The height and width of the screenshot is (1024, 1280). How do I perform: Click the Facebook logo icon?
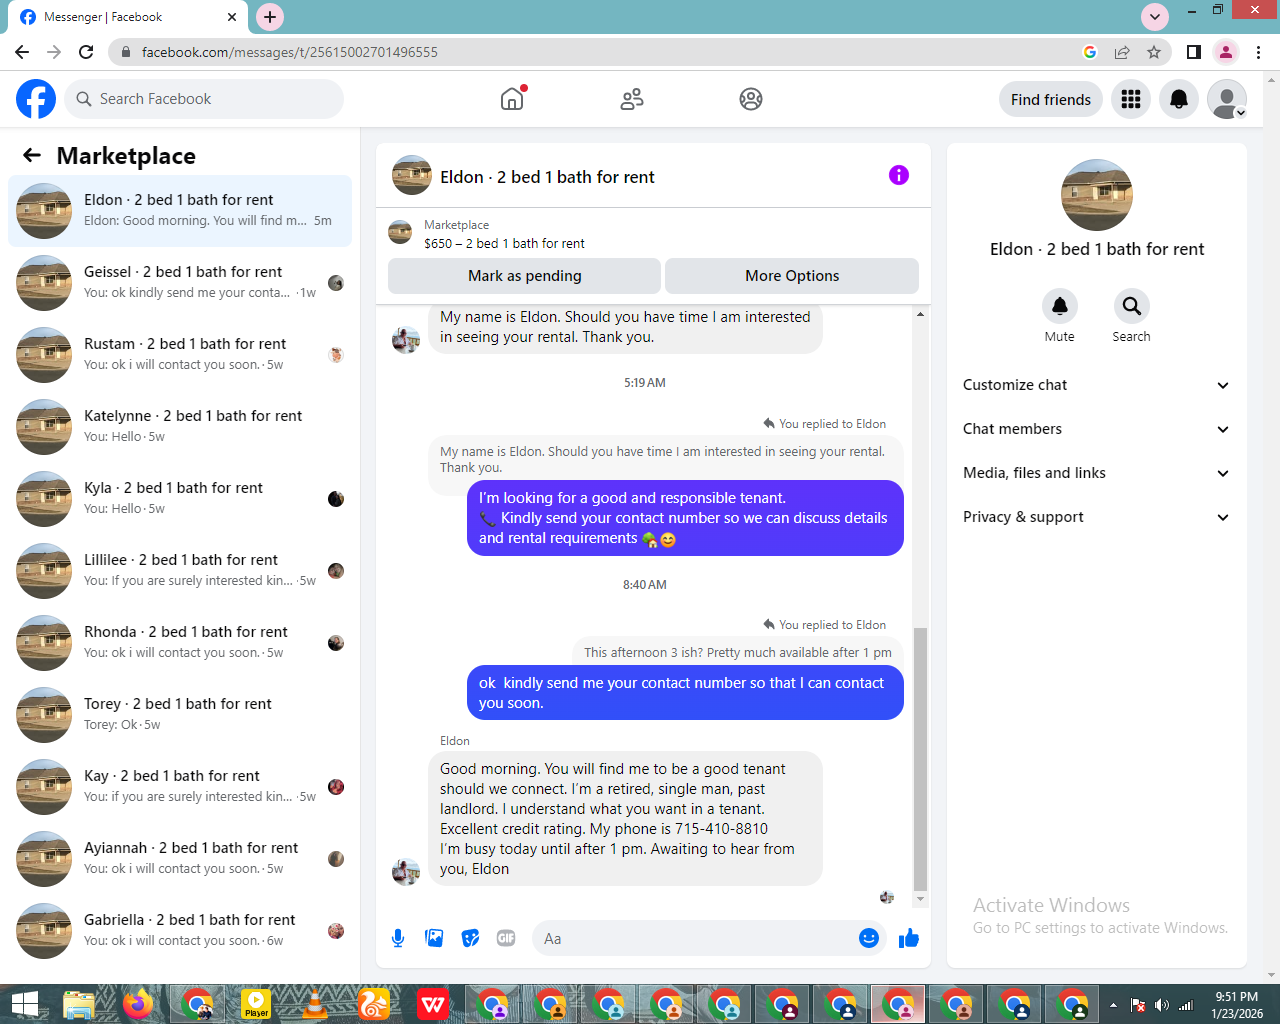pyautogui.click(x=36, y=99)
